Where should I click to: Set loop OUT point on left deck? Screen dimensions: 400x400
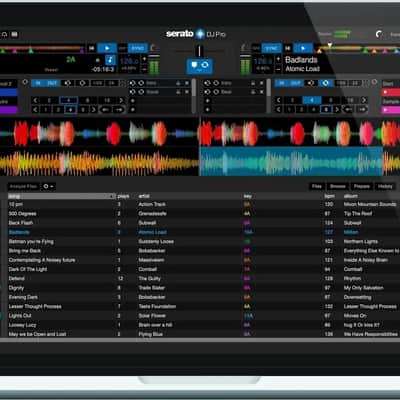(x=52, y=83)
